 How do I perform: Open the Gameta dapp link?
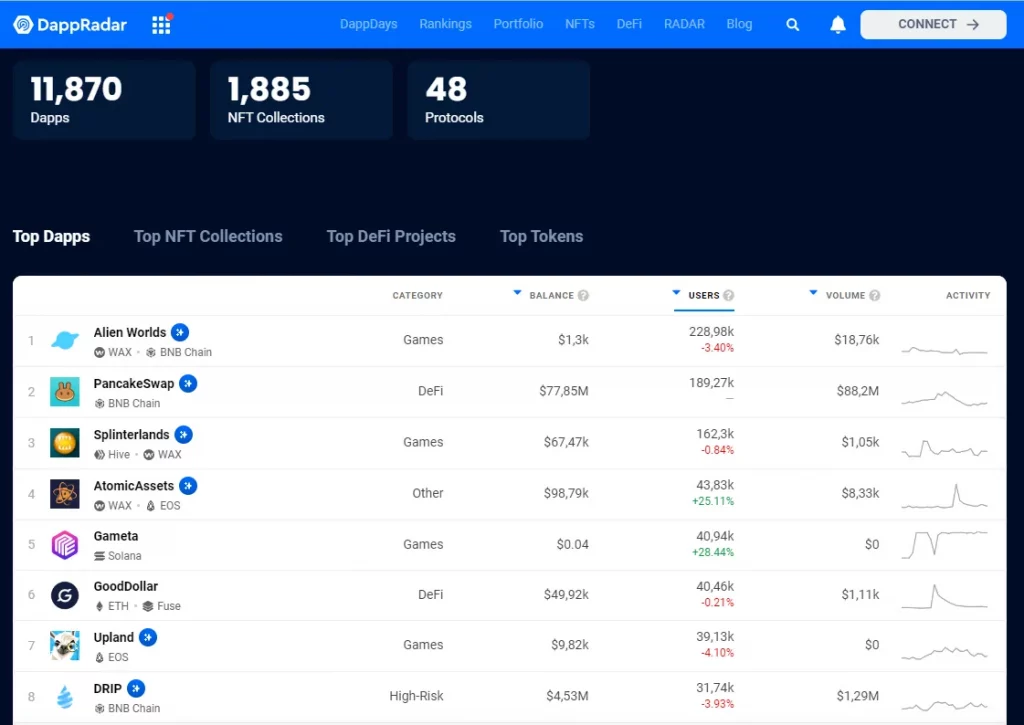click(116, 536)
